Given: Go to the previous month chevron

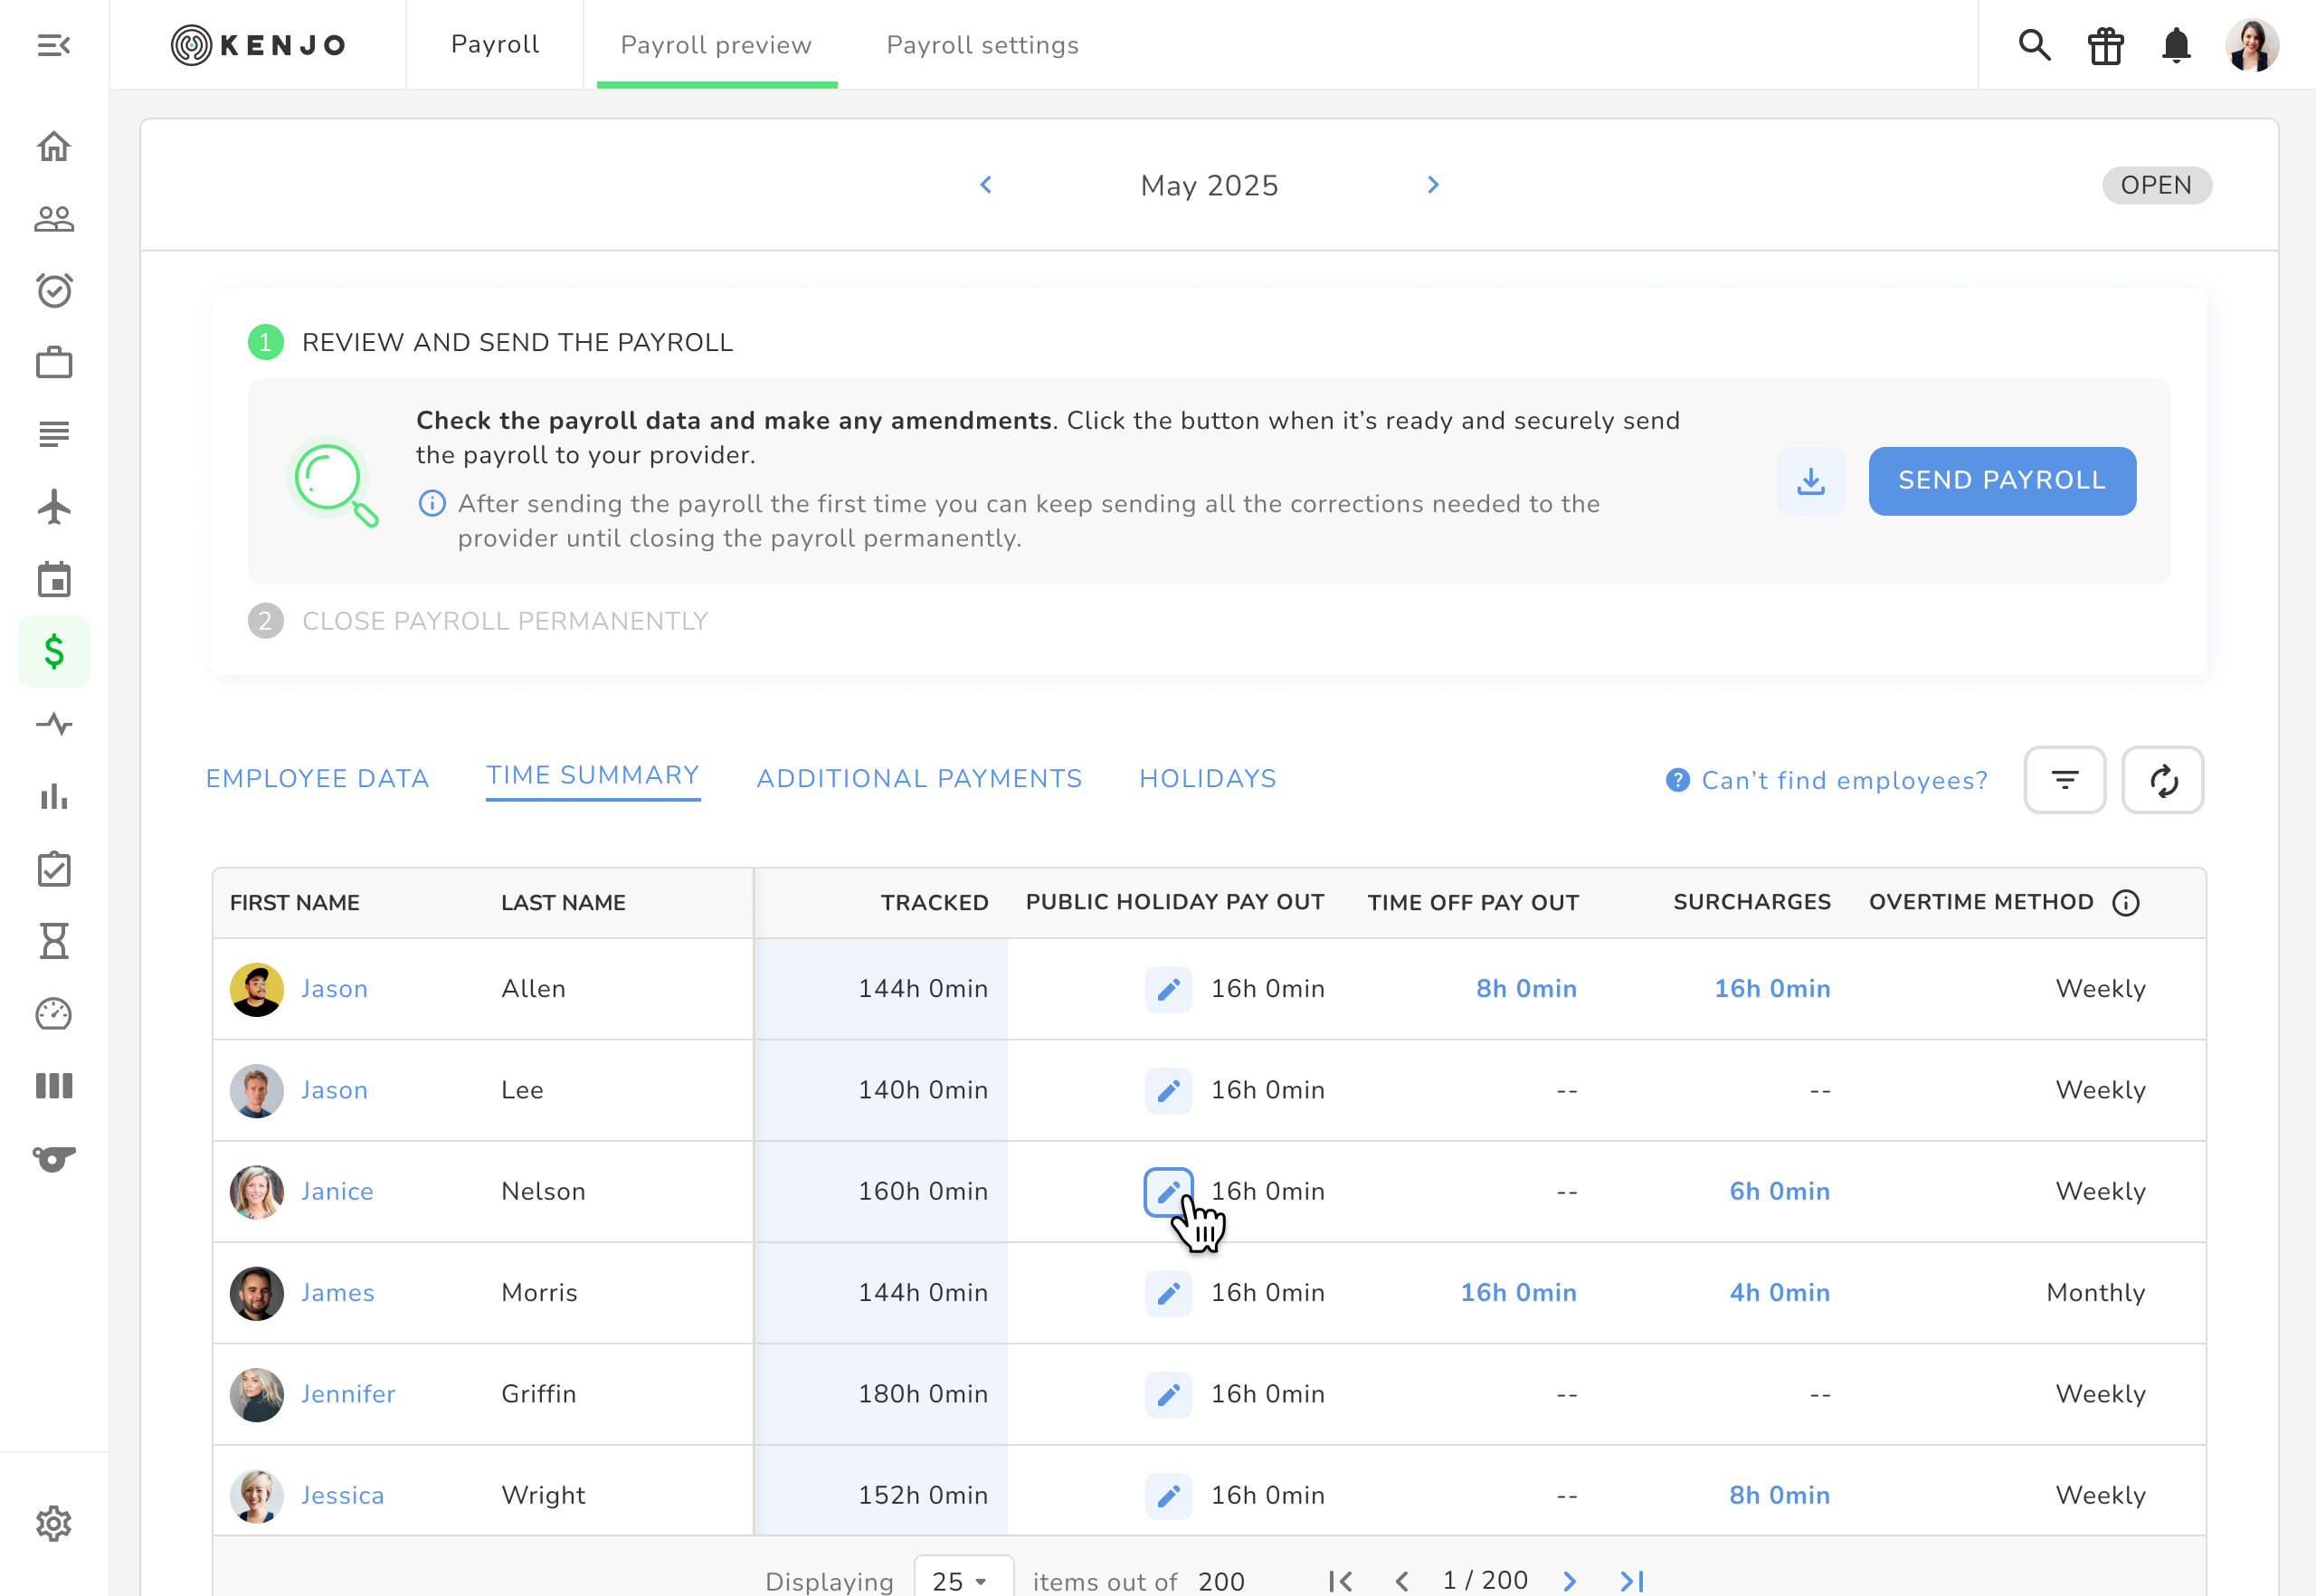Looking at the screenshot, I should click(986, 185).
